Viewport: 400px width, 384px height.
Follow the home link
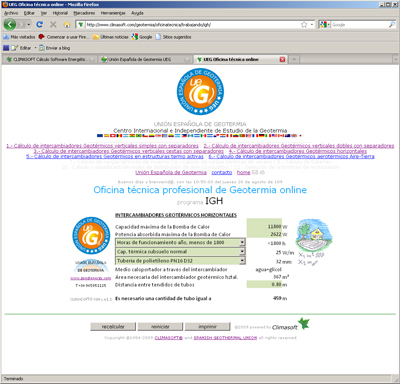[x=243, y=172]
